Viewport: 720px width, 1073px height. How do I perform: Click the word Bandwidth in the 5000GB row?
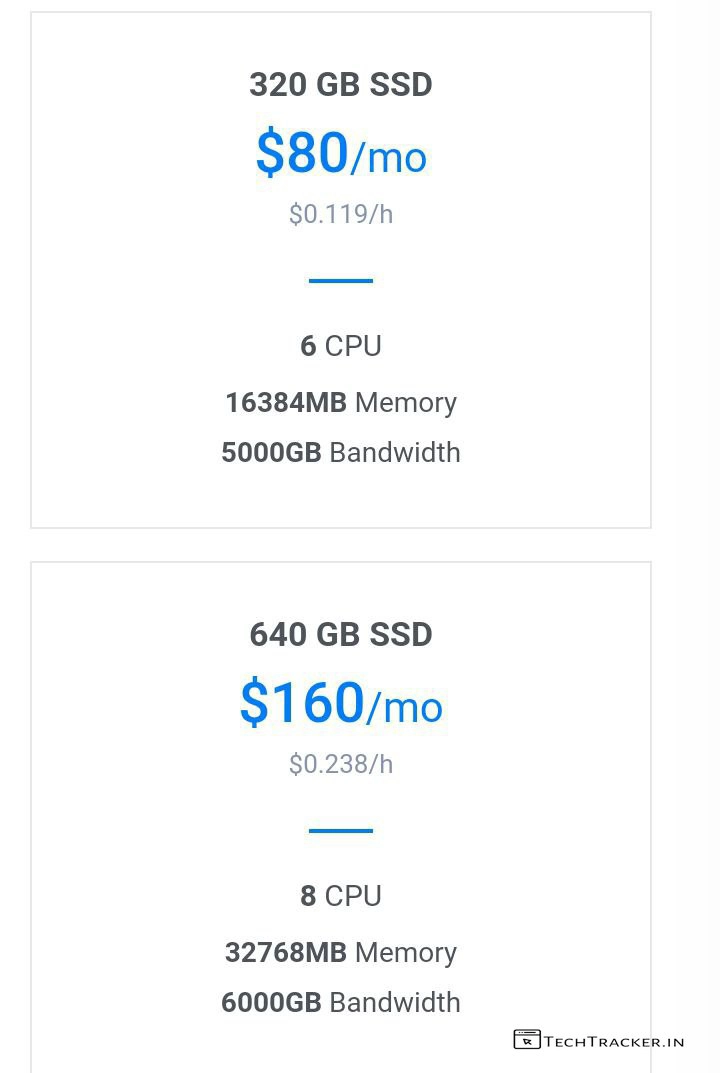[x=394, y=452]
